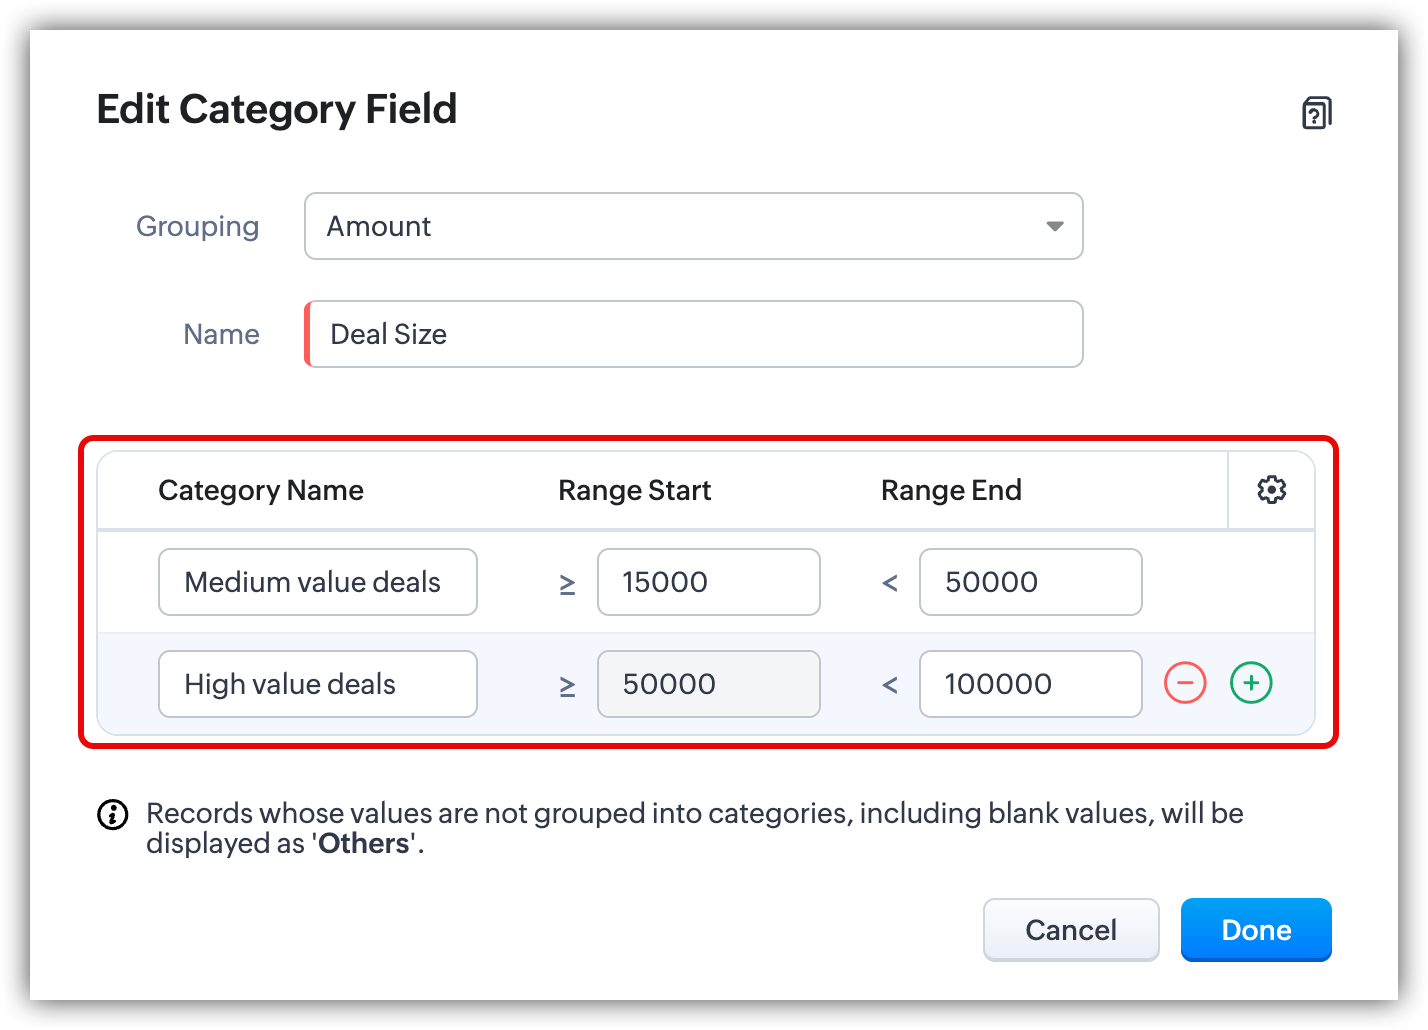Click the info icon beside Records note
Viewport: 1428px width, 1030px height.
(x=113, y=815)
